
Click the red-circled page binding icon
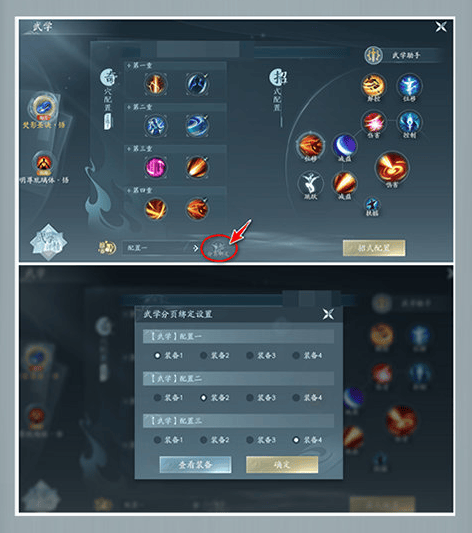click(219, 248)
